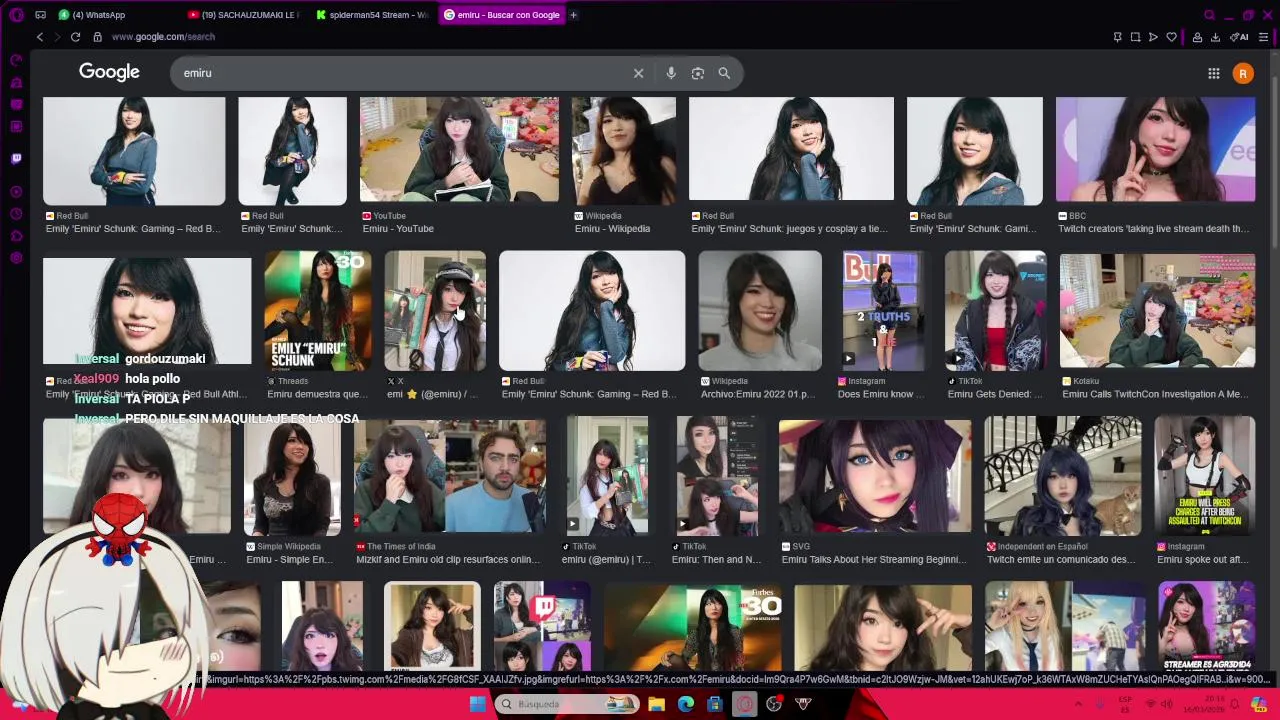Open new tab with plus button
This screenshot has width=1280, height=720.
coord(573,15)
